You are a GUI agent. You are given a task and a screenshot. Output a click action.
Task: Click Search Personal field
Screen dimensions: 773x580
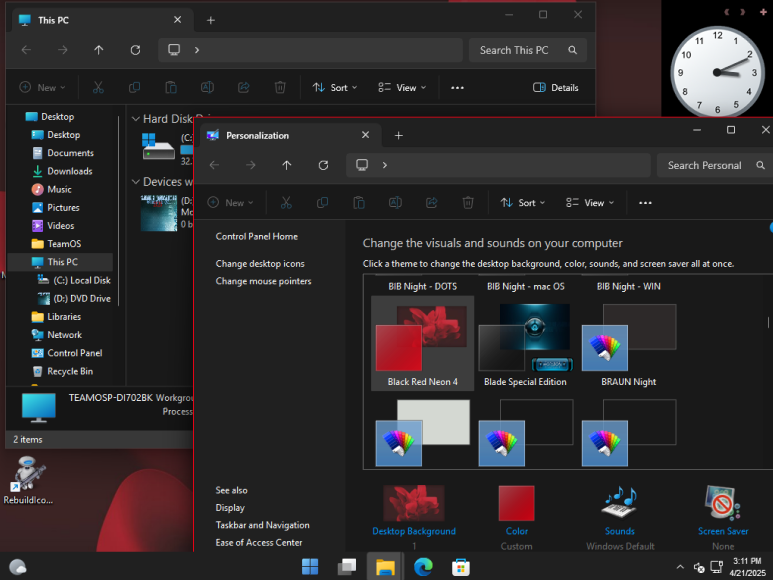(x=715, y=165)
